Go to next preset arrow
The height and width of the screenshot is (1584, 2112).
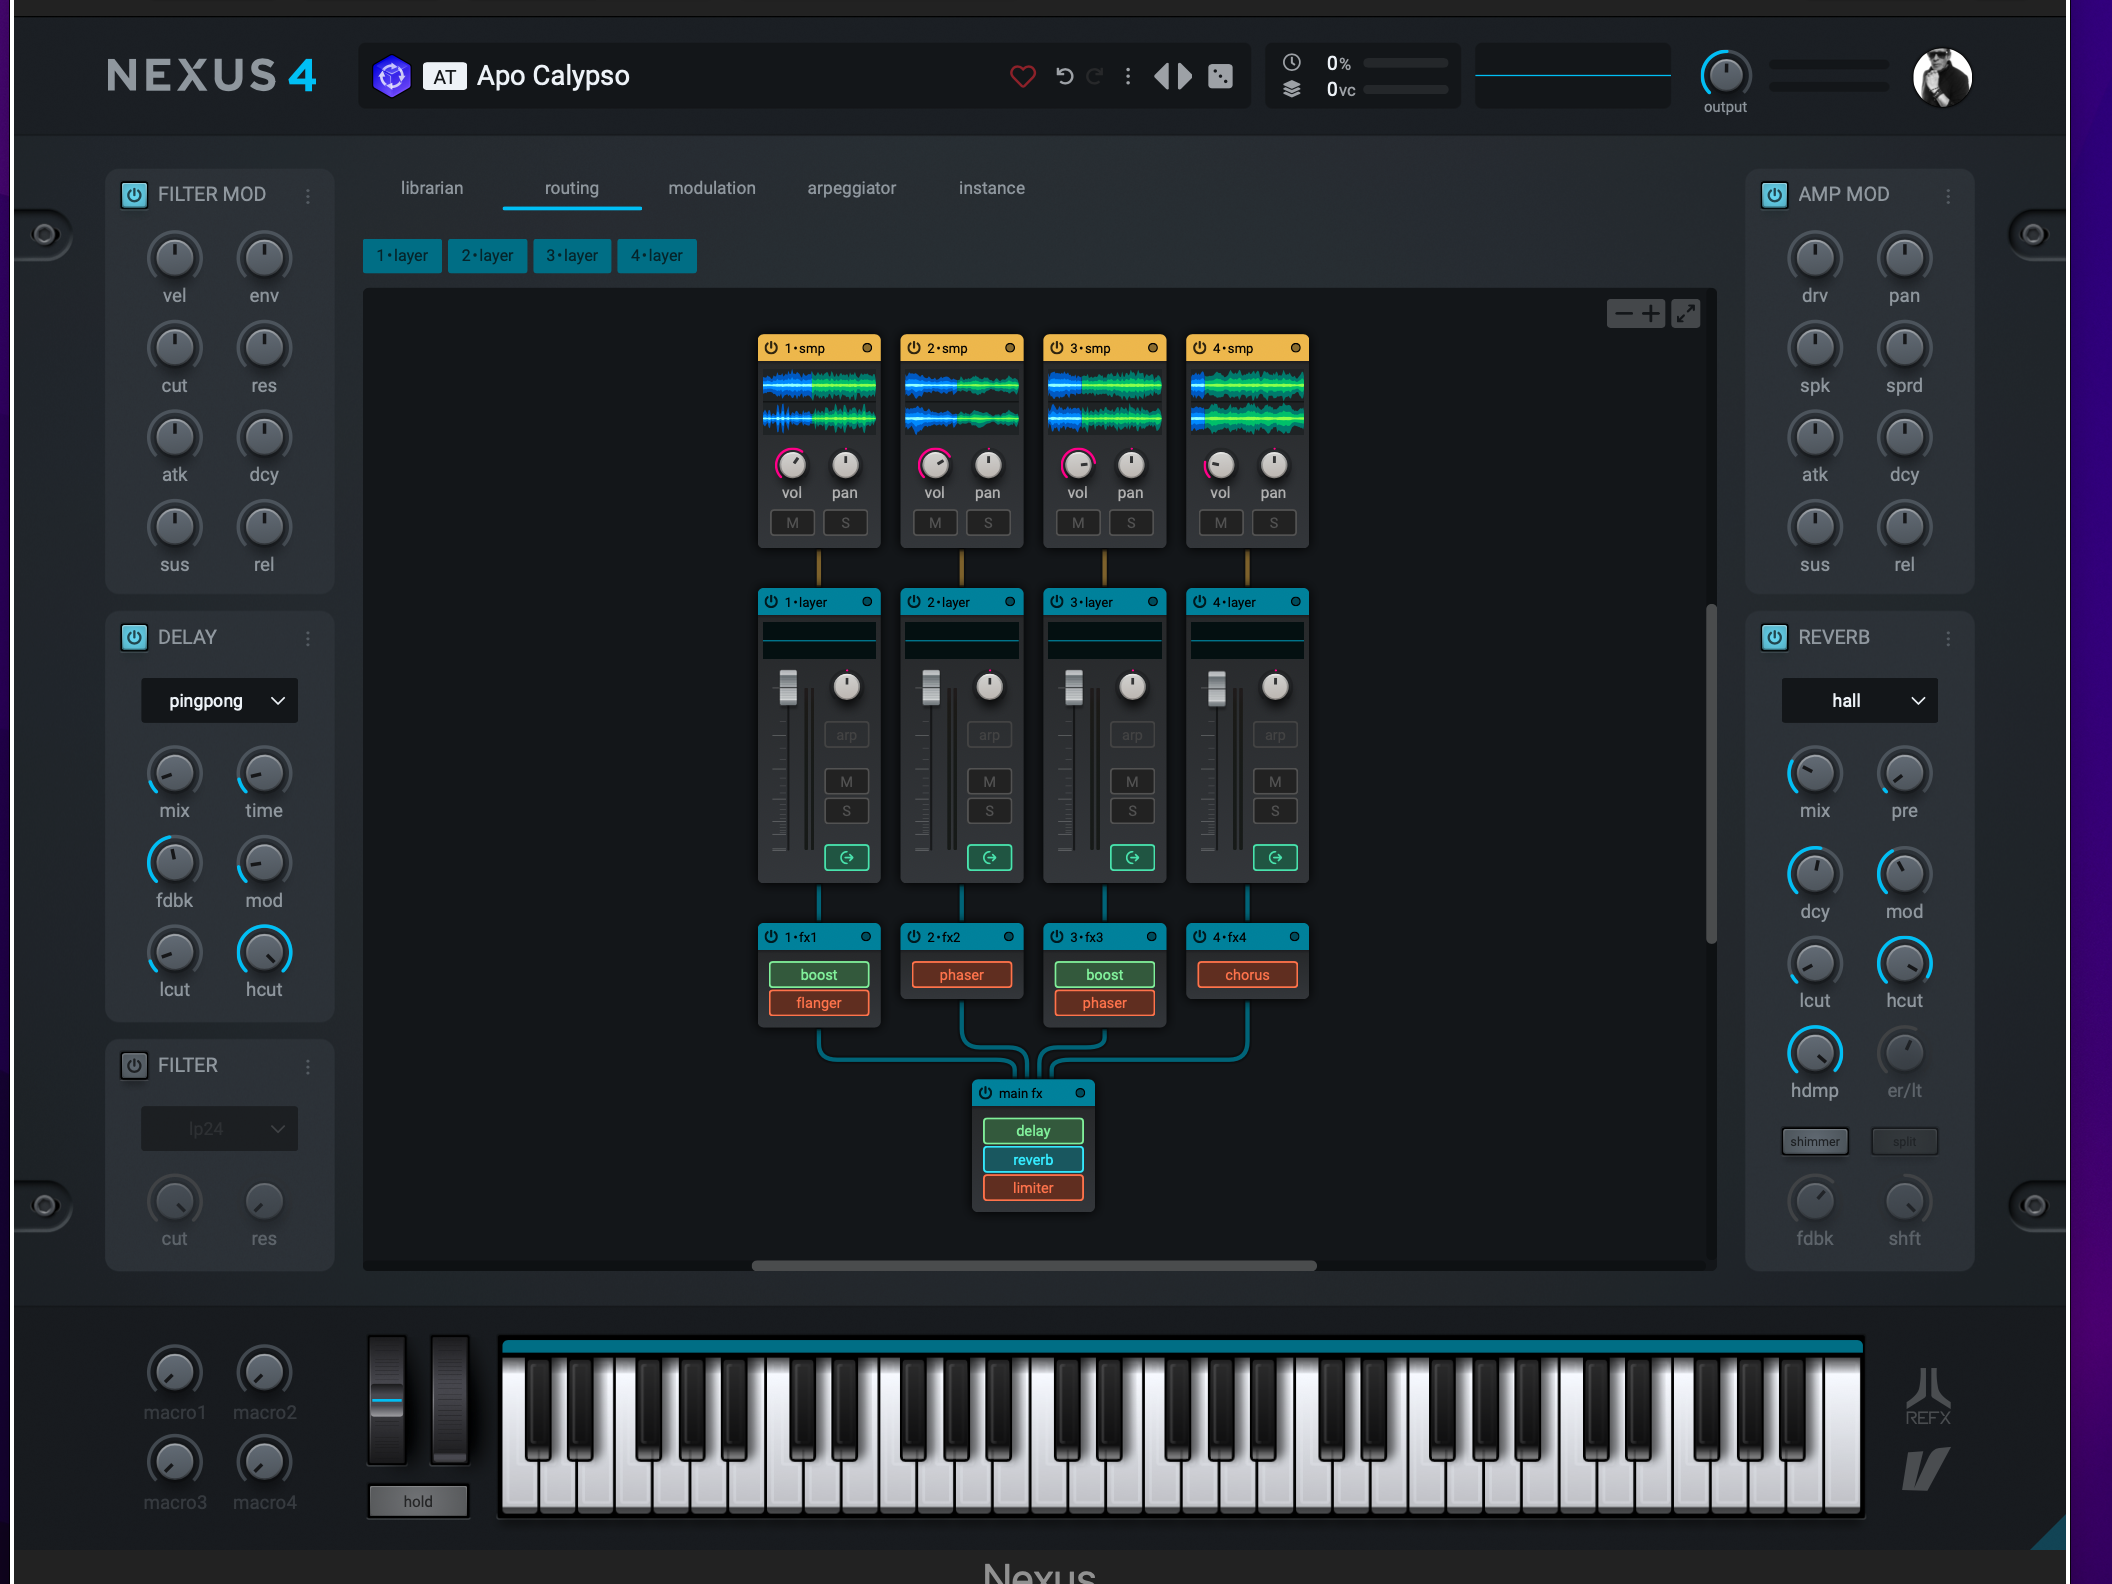pyautogui.click(x=1186, y=76)
